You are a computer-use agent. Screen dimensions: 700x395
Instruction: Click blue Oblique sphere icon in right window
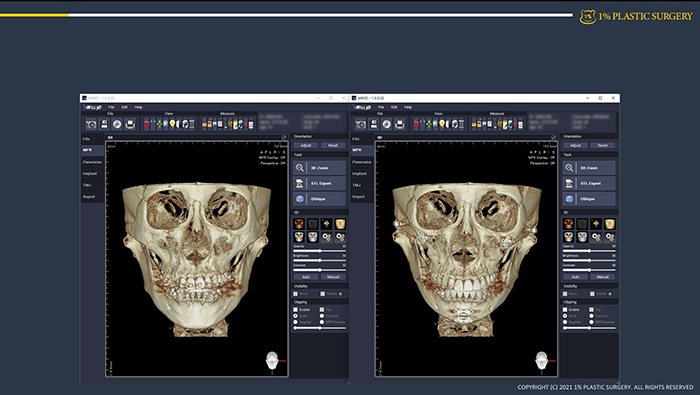569,199
